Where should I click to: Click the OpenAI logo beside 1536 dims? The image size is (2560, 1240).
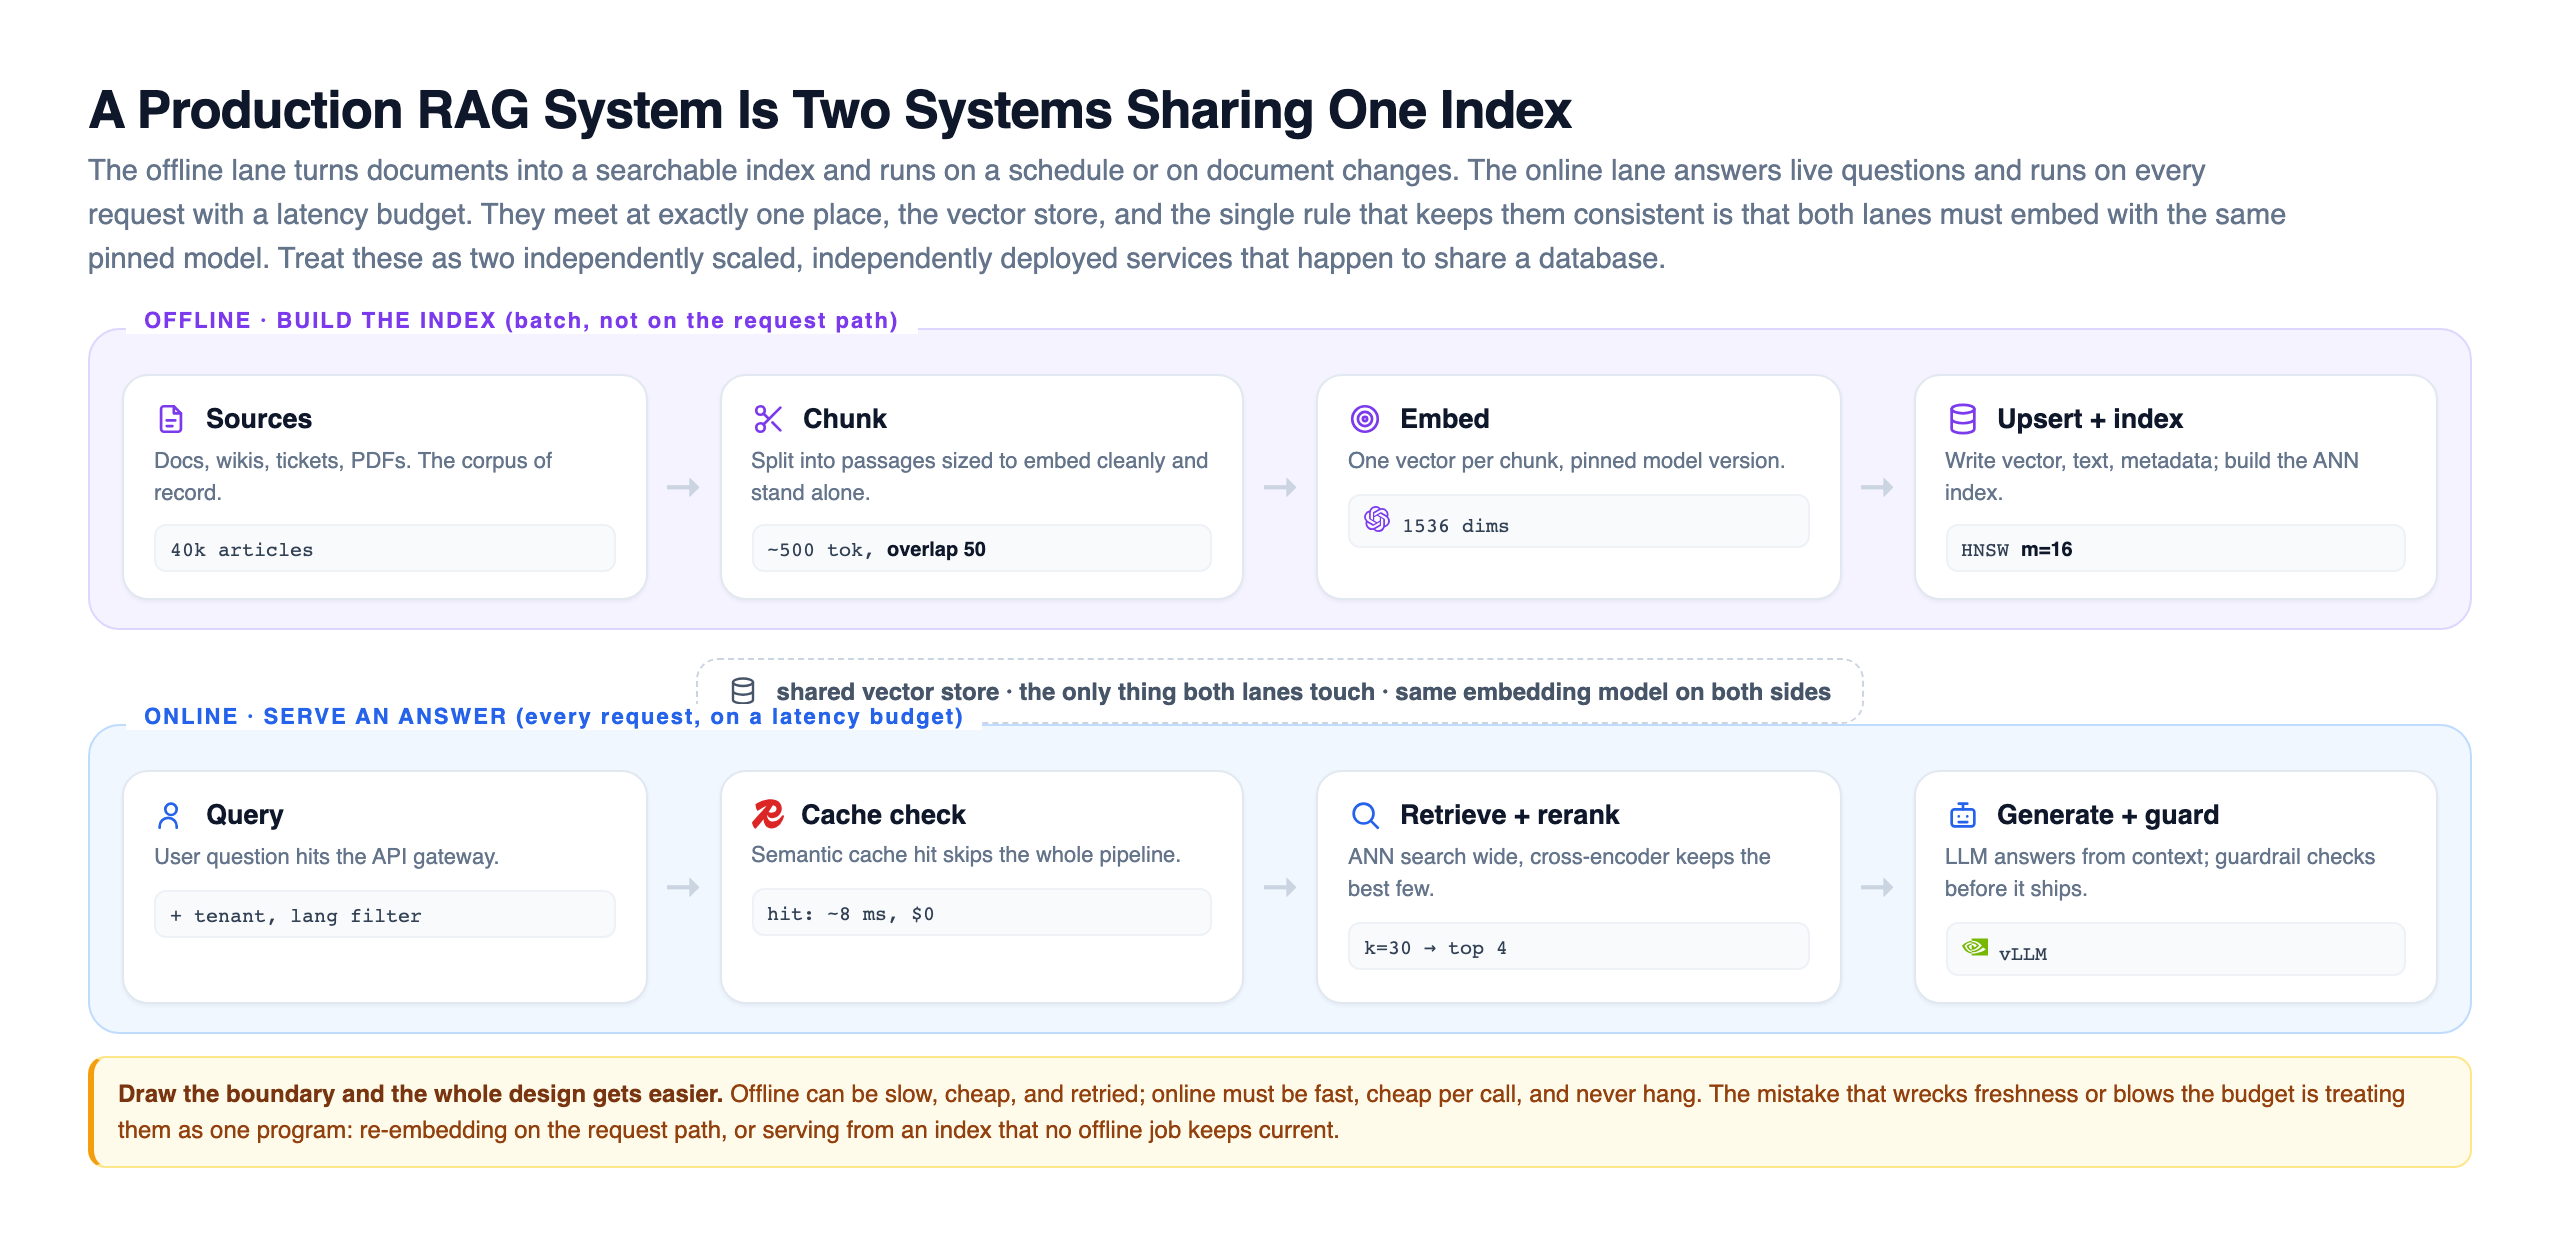point(1377,519)
